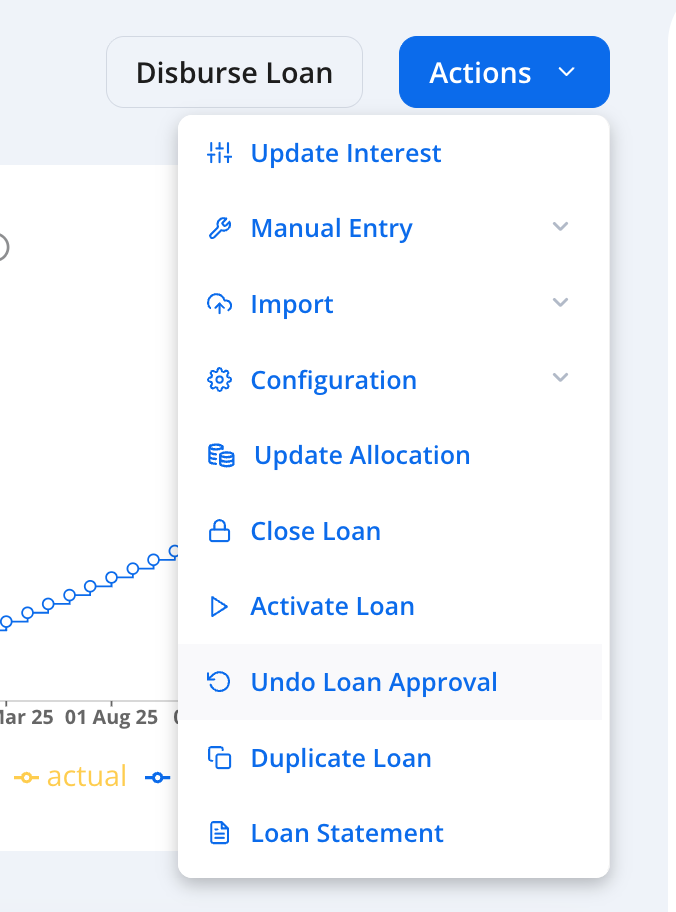Select Undo Loan Approval menu entry

point(374,682)
